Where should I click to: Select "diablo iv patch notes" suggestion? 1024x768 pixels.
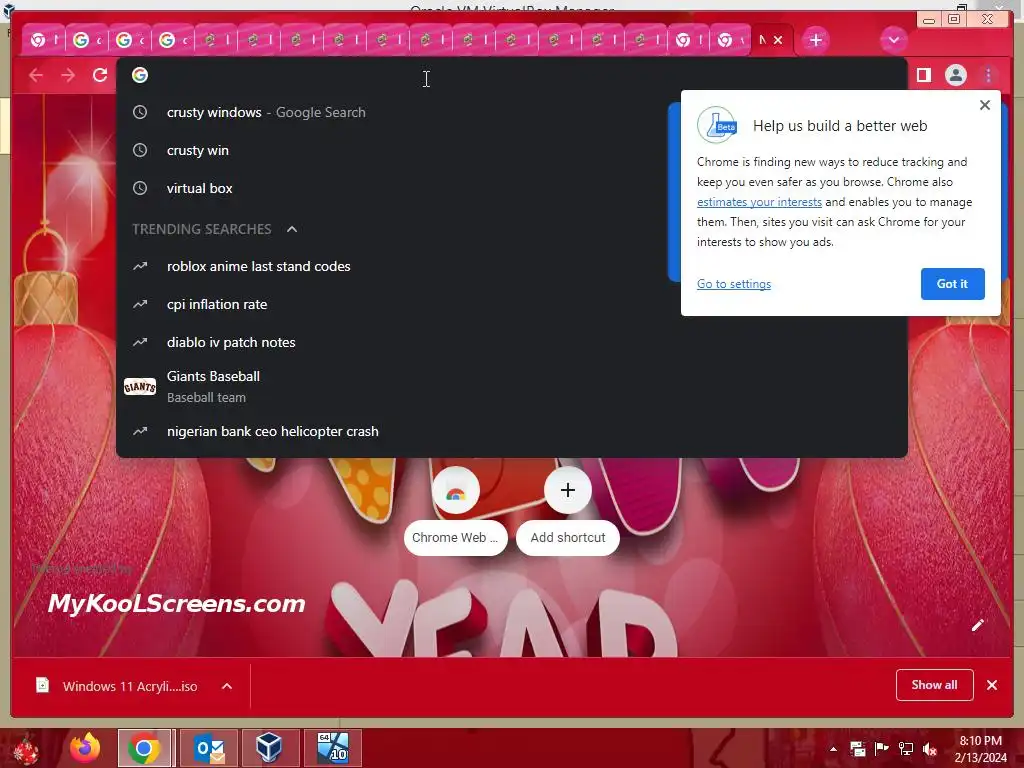(511, 342)
